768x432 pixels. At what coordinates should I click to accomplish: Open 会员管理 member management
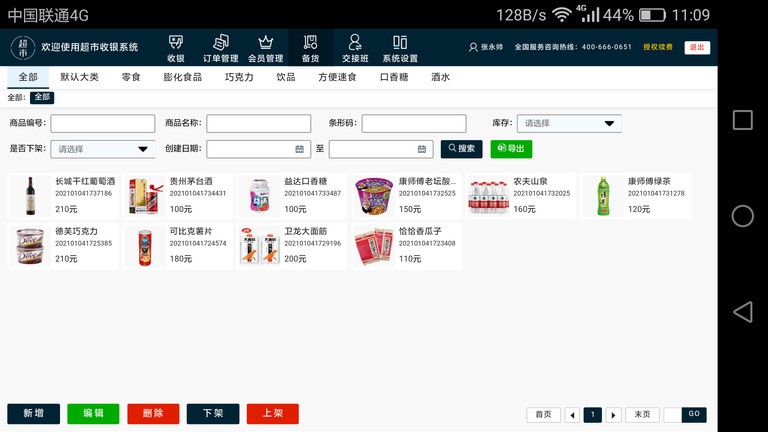[265, 47]
